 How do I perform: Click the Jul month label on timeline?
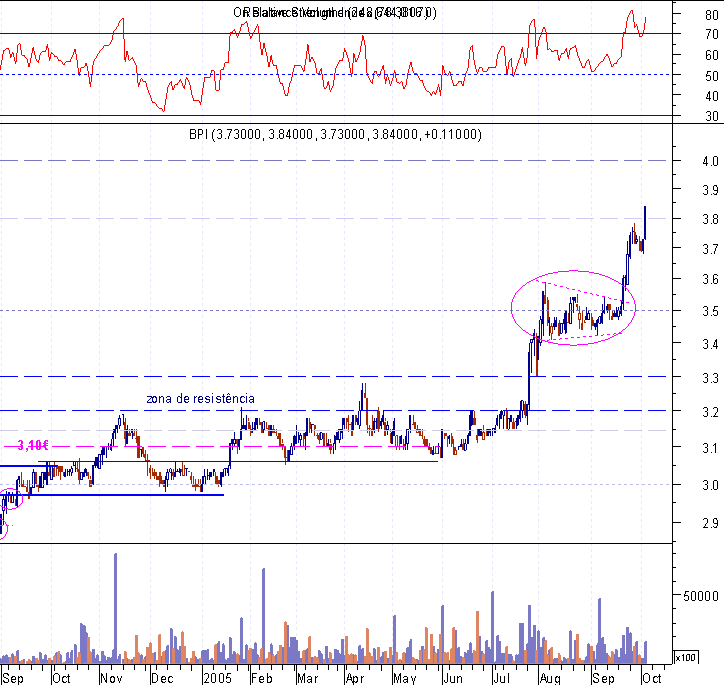[502, 678]
